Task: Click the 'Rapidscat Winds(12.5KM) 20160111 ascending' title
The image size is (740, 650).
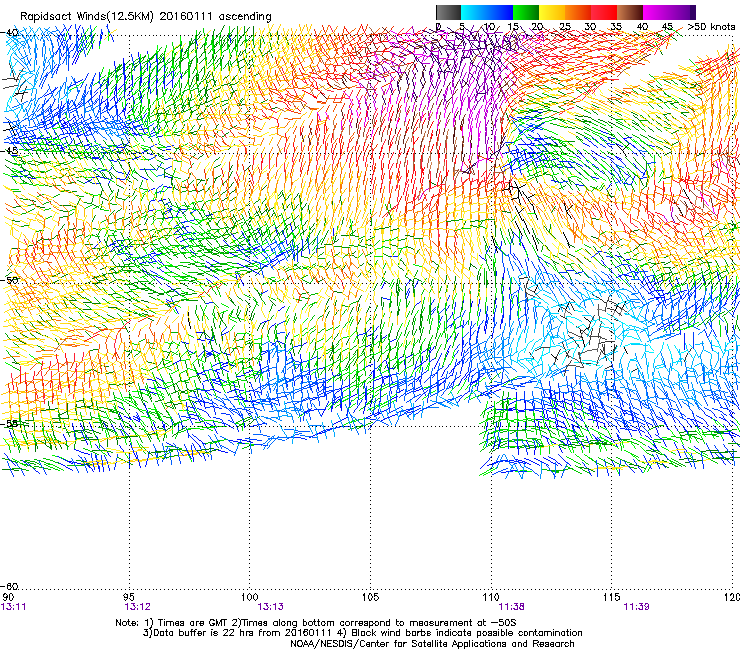Action: tap(146, 17)
